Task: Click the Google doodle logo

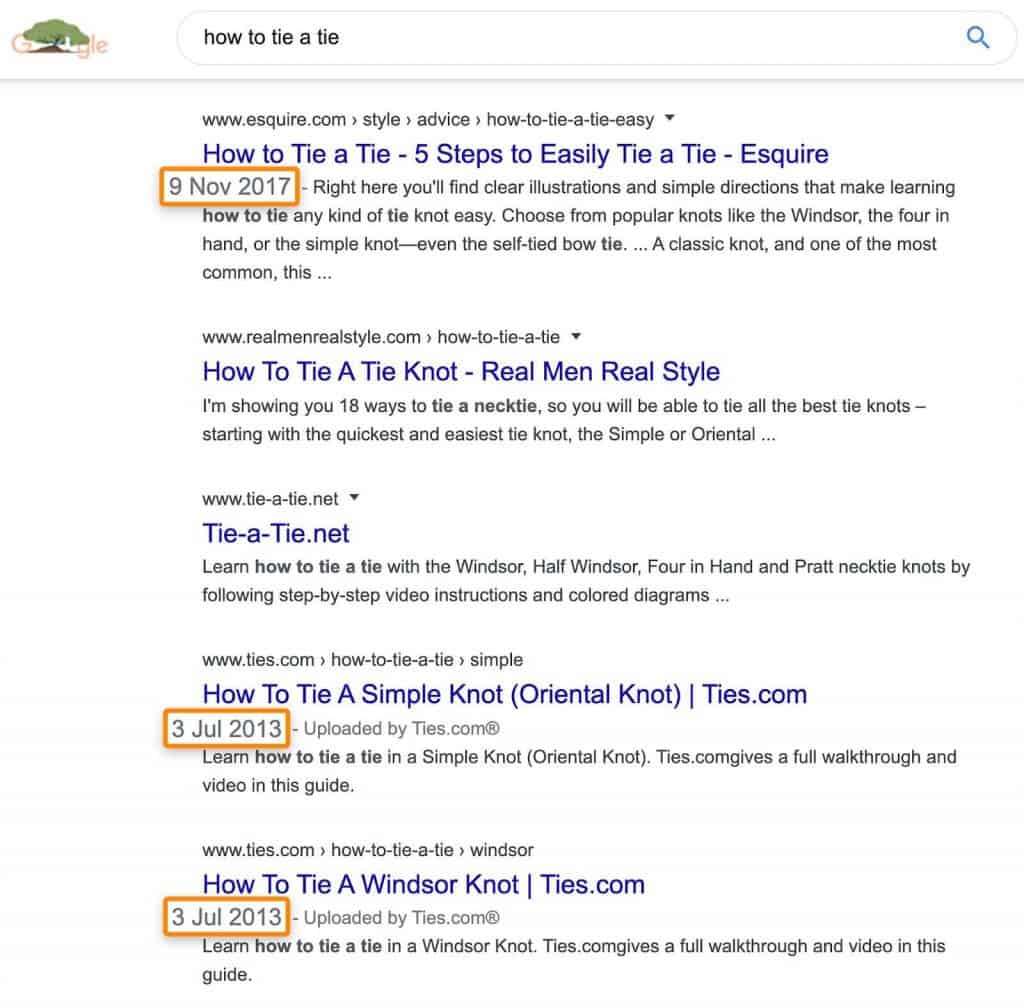Action: [59, 38]
